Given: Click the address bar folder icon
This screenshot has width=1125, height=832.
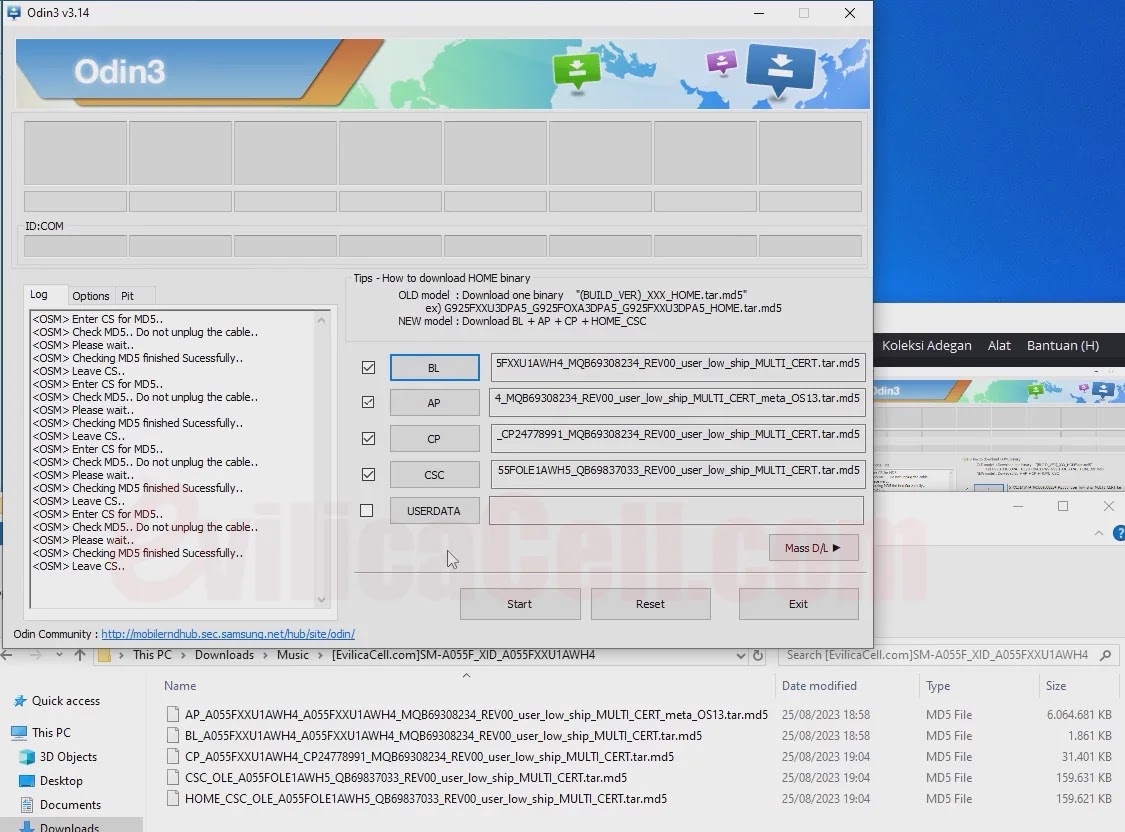Looking at the screenshot, I should [104, 655].
